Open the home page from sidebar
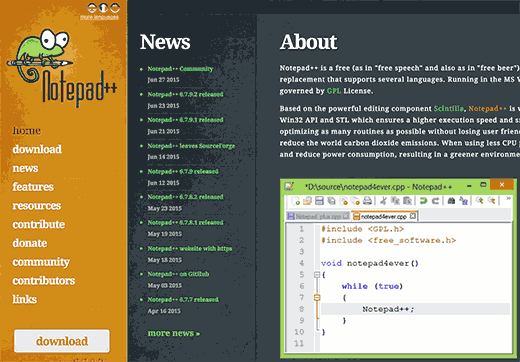520x362 pixels. click(27, 130)
